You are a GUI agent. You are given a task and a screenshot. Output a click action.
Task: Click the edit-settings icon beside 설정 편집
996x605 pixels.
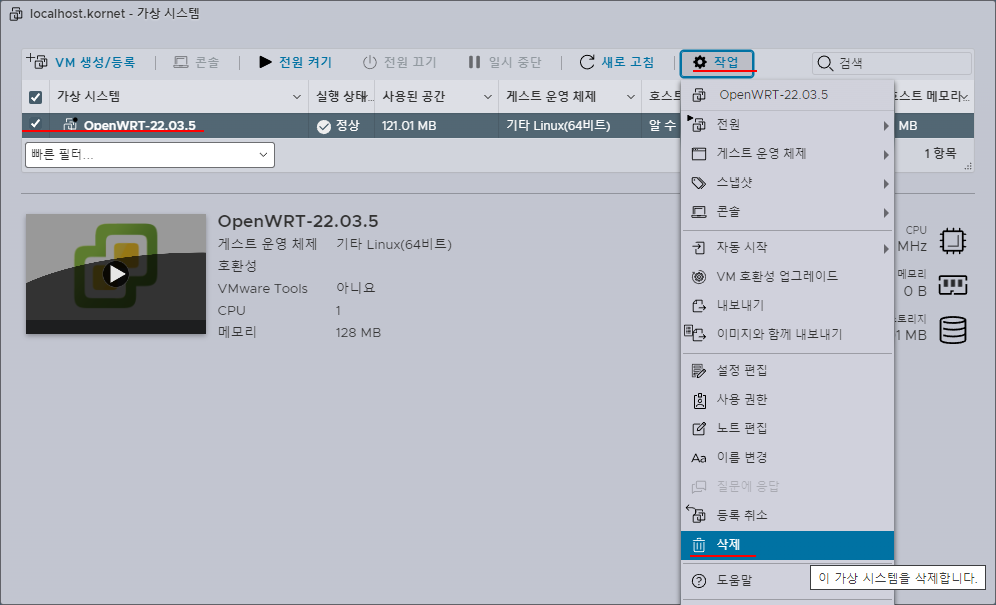click(699, 370)
